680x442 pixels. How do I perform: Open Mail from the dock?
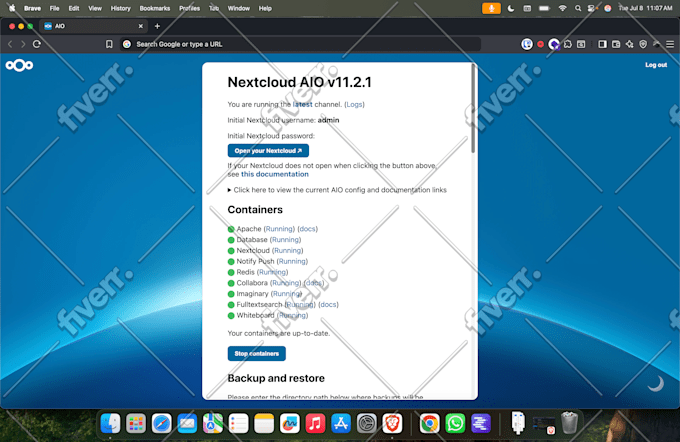[x=187, y=423]
